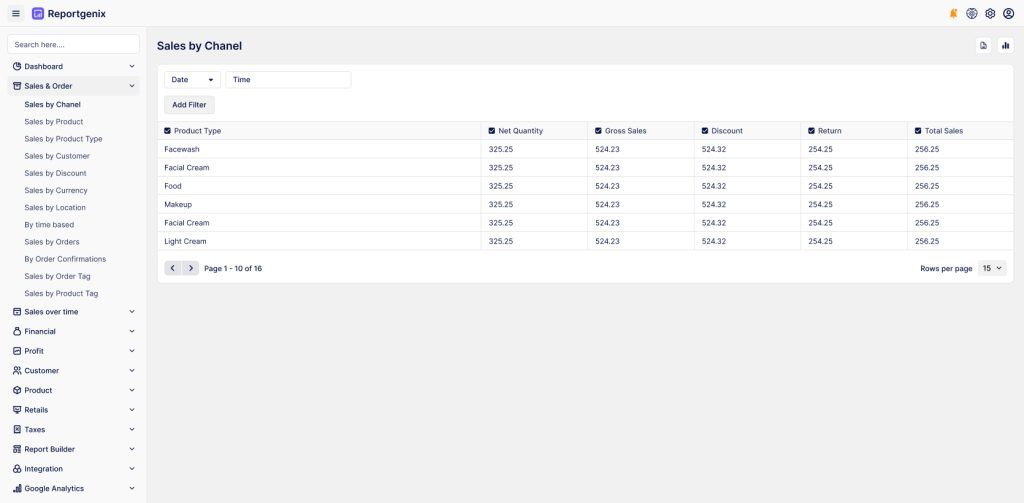This screenshot has width=1024, height=503.
Task: Click the Makeup table cell
Action: point(319,204)
